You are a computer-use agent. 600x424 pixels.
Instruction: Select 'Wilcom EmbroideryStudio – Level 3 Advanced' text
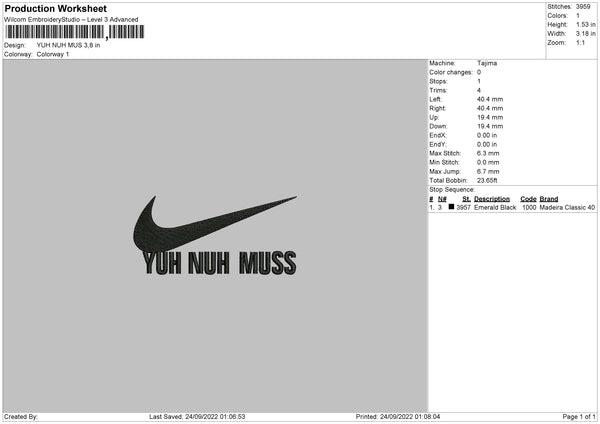[x=71, y=20]
